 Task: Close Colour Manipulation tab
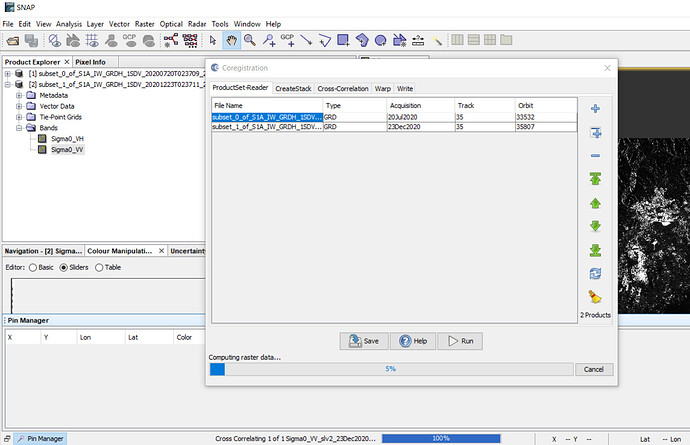161,251
